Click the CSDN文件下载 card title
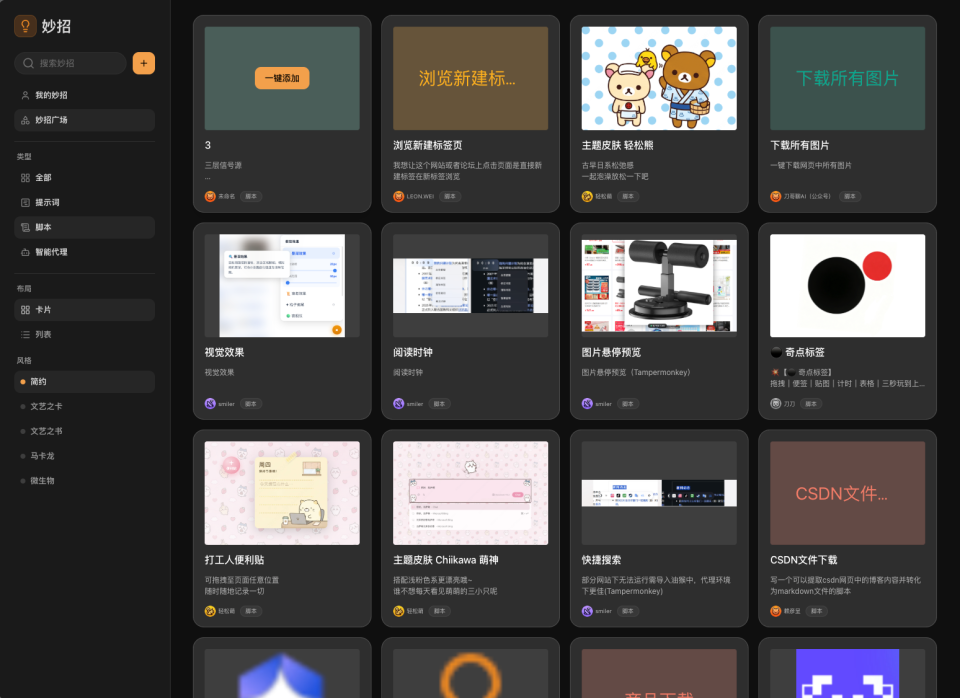The image size is (960, 698). coord(803,560)
